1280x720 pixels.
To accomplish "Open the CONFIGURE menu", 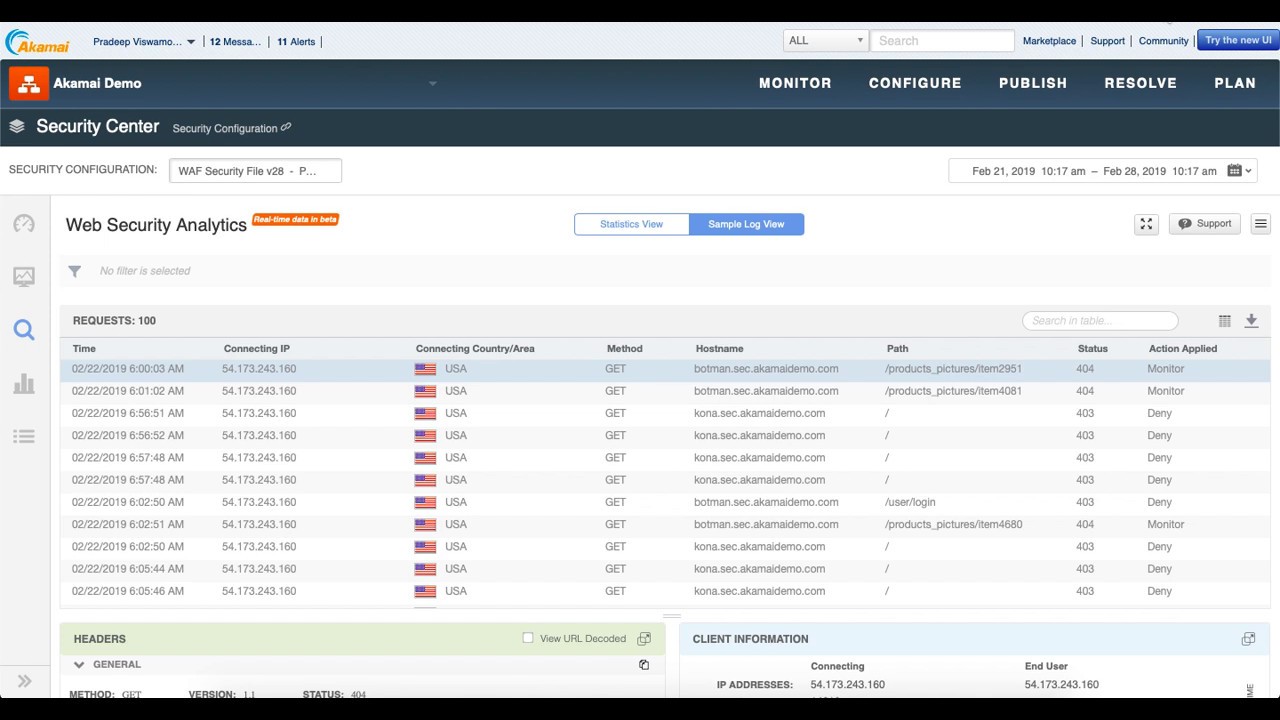I will pos(915,83).
